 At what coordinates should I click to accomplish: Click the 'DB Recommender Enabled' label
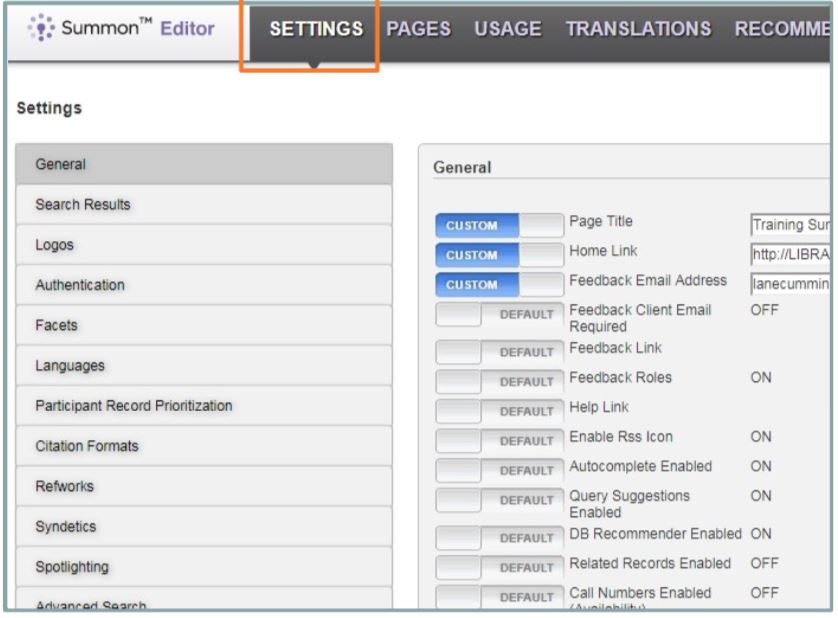pyautogui.click(x=655, y=534)
